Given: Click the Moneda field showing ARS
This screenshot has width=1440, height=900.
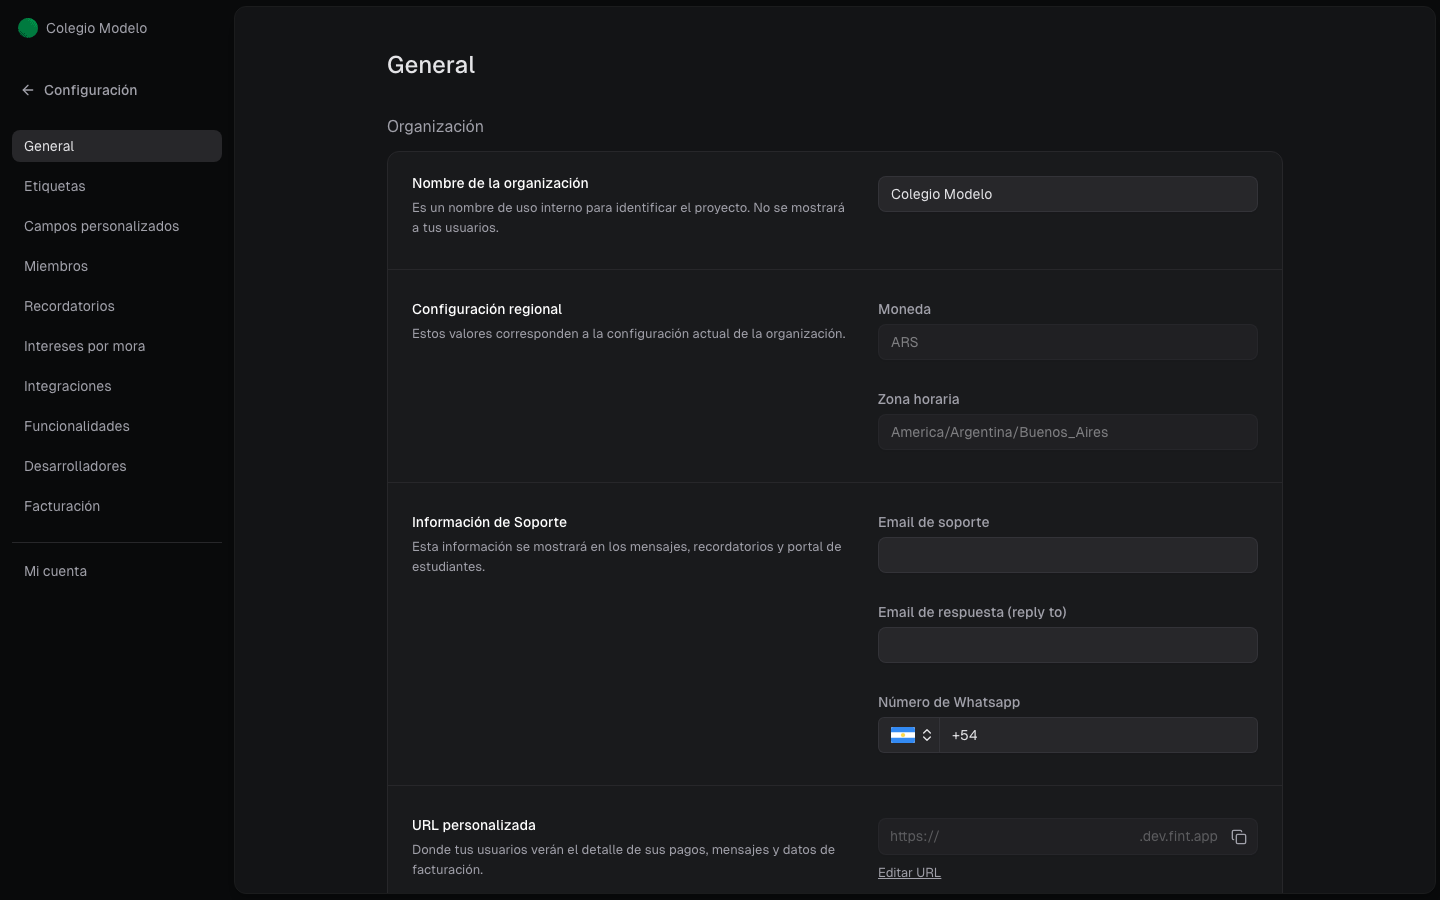Looking at the screenshot, I should pos(1068,342).
